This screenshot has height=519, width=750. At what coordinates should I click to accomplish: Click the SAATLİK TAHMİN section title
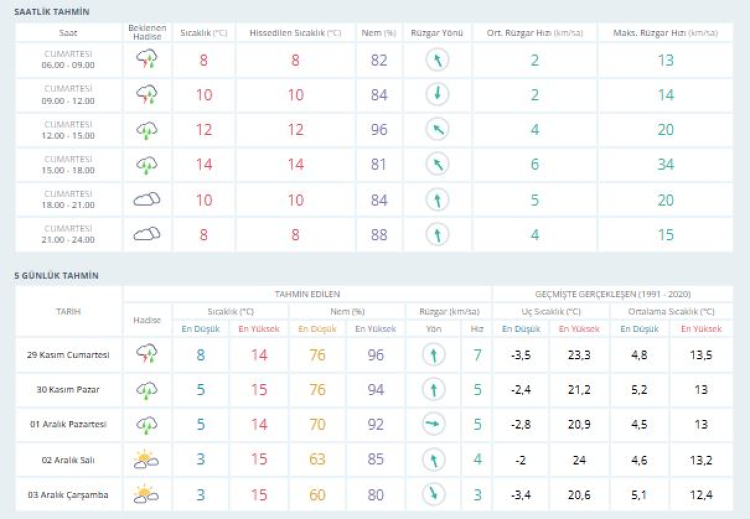[51, 11]
